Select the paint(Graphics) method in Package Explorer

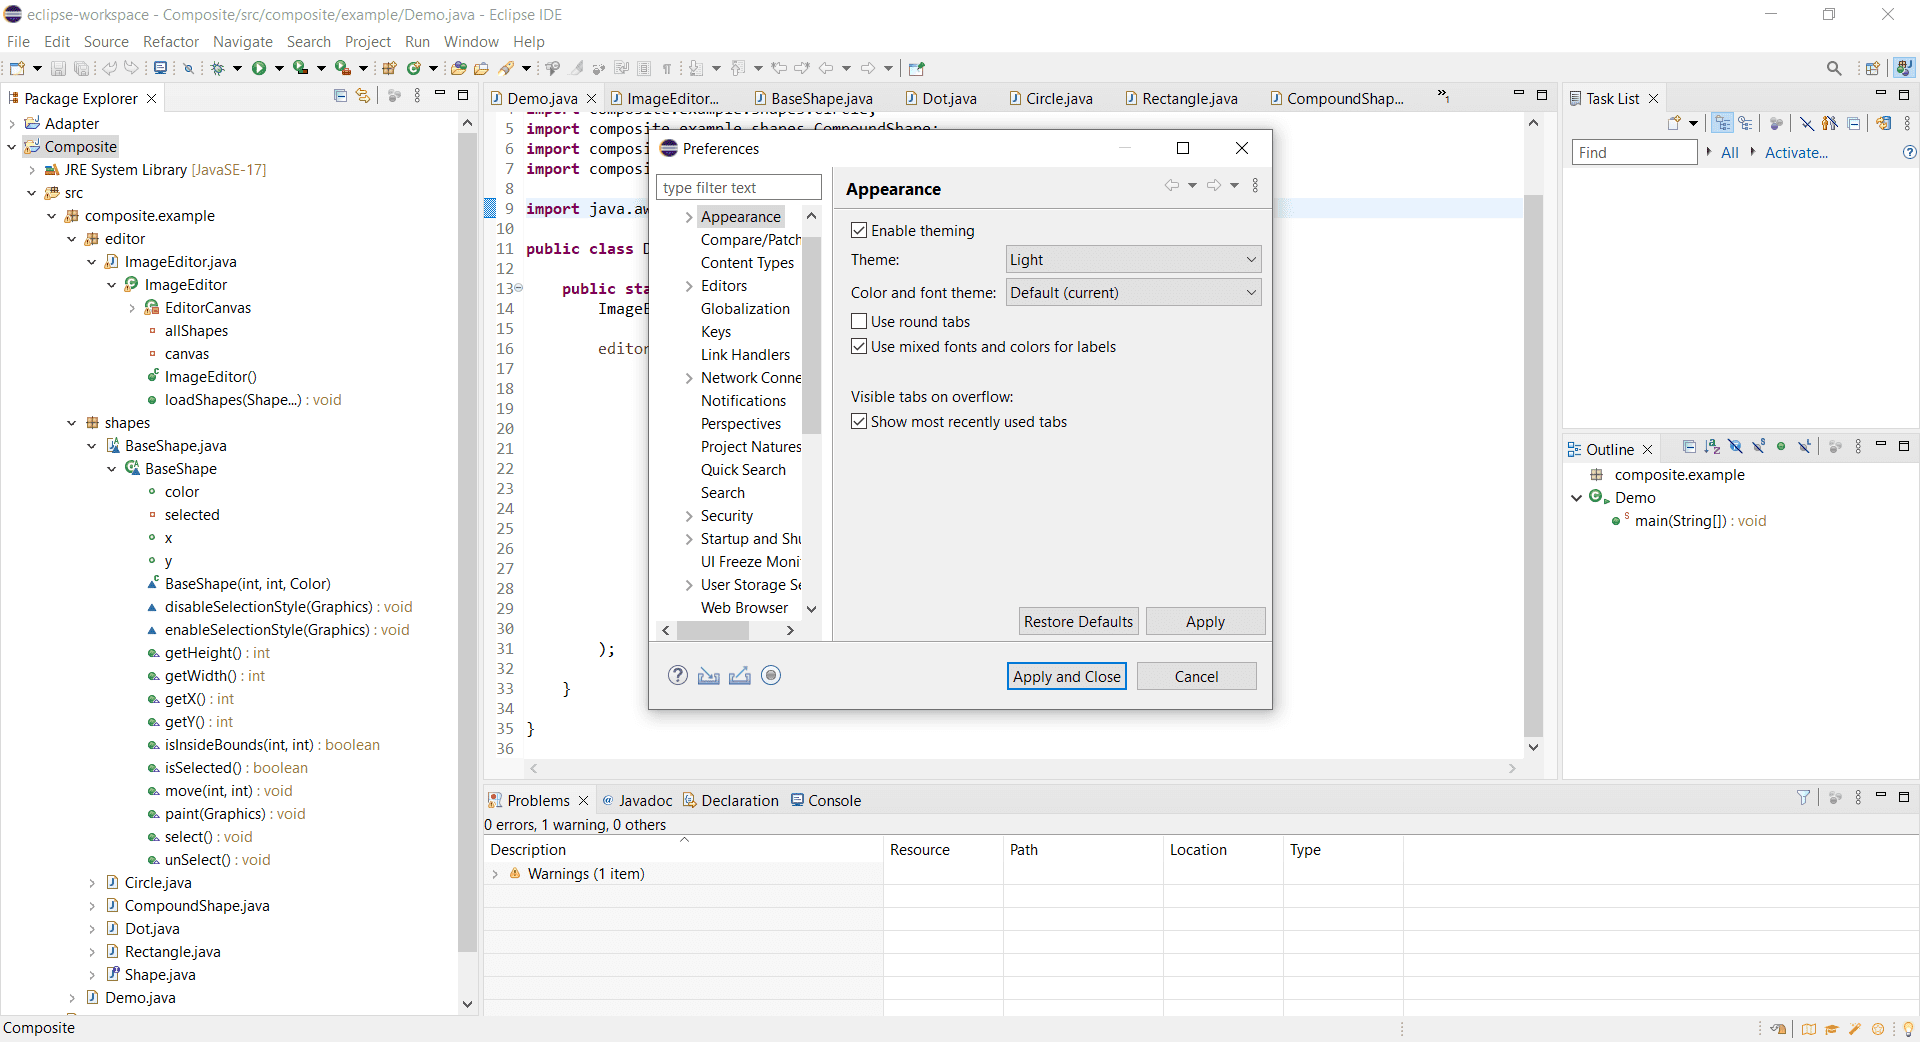tap(235, 814)
